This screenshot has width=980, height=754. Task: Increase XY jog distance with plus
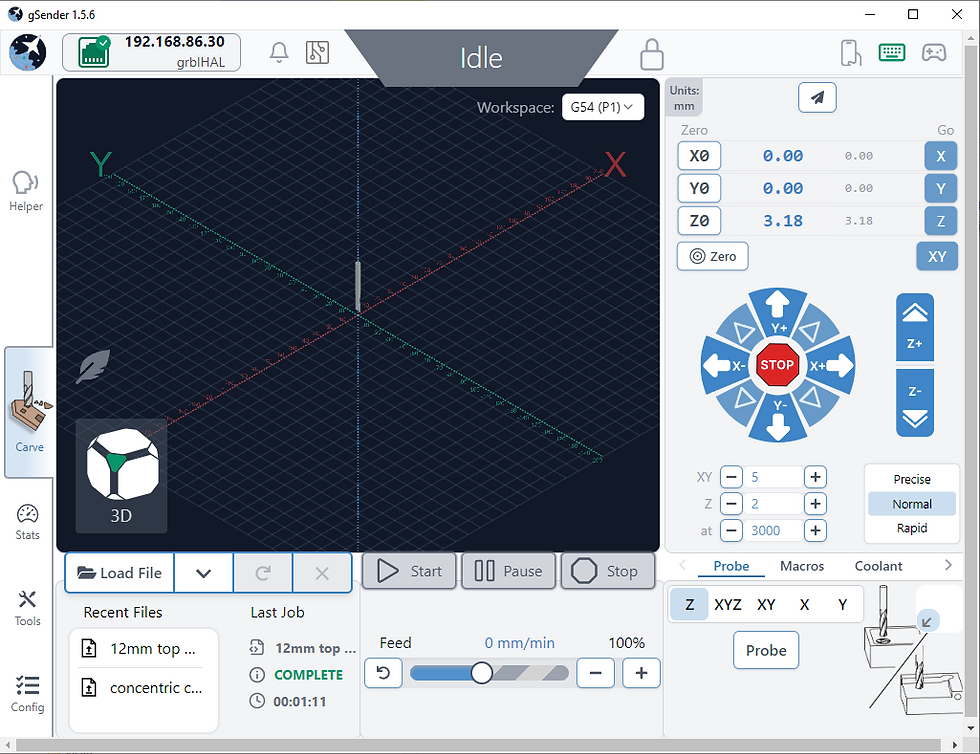pos(815,477)
